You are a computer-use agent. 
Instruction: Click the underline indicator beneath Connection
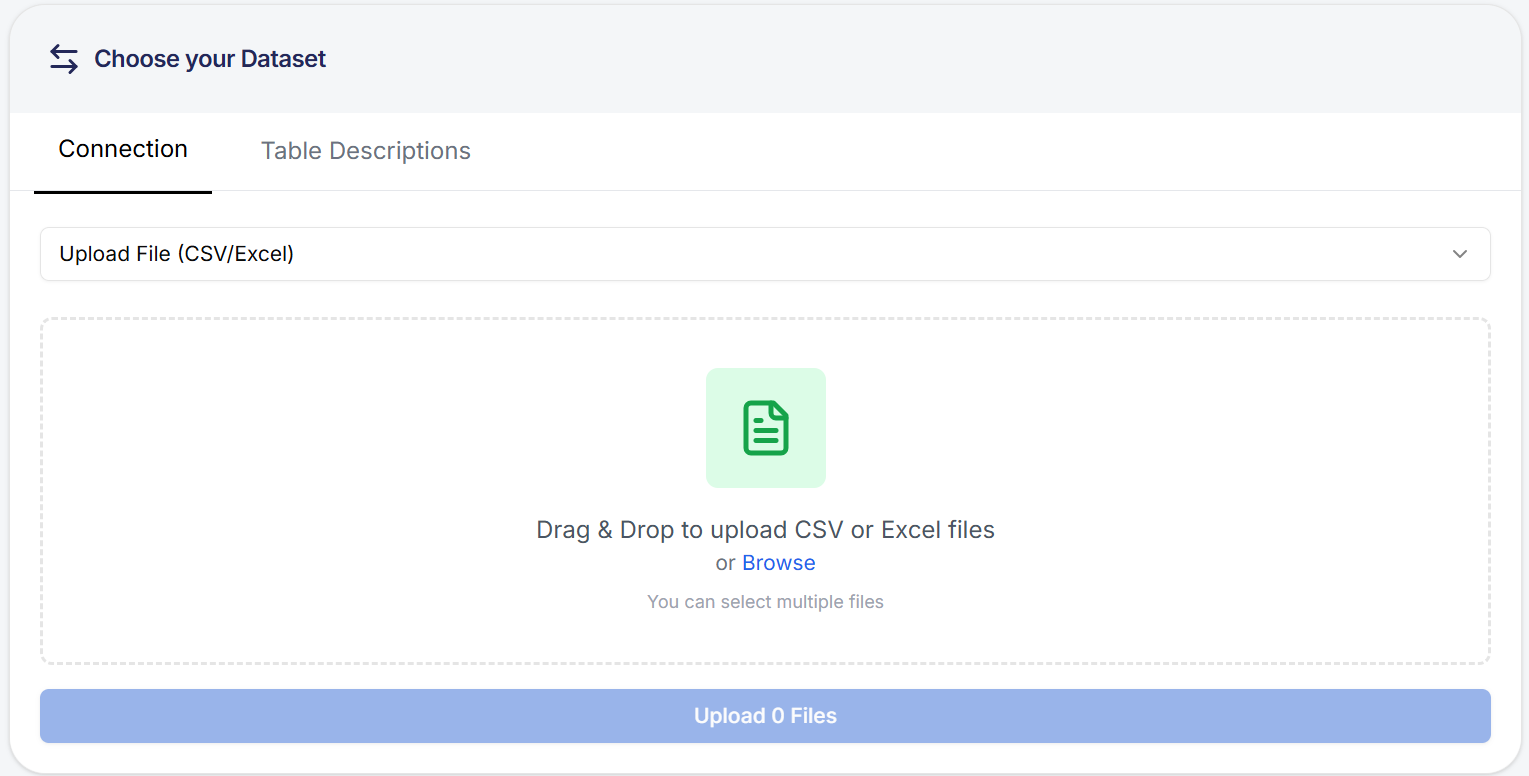[123, 192]
